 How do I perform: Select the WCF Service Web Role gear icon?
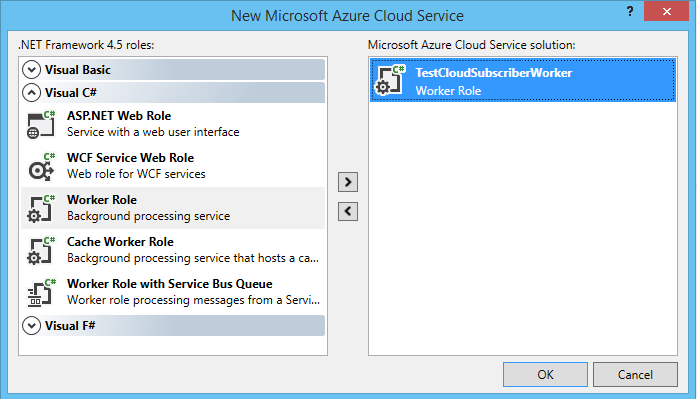click(41, 167)
